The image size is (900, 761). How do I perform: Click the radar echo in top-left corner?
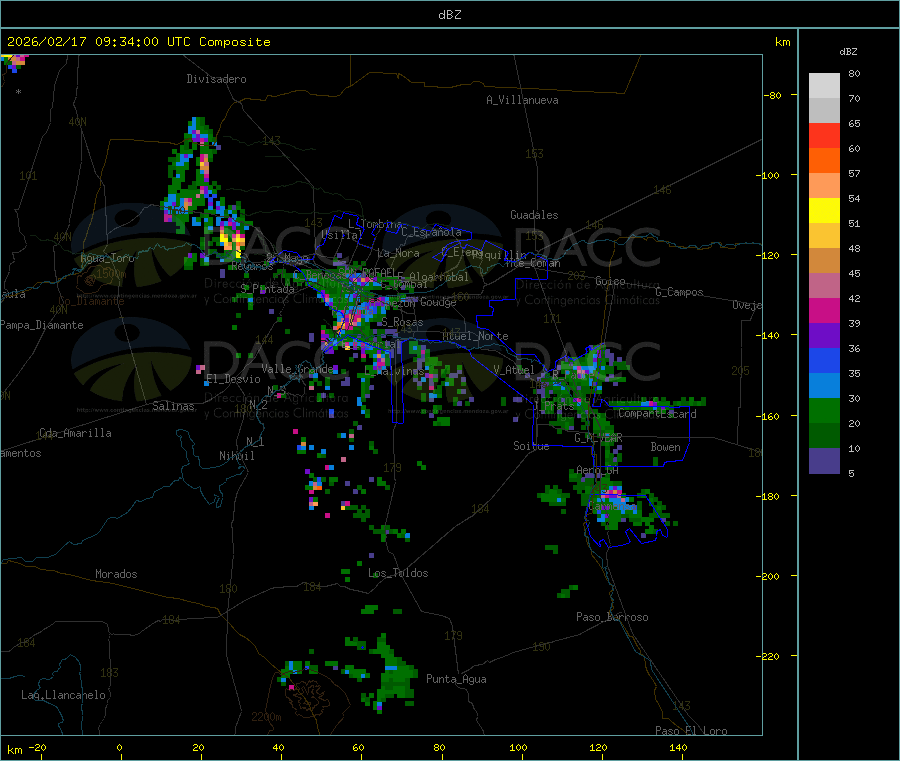coord(14,62)
